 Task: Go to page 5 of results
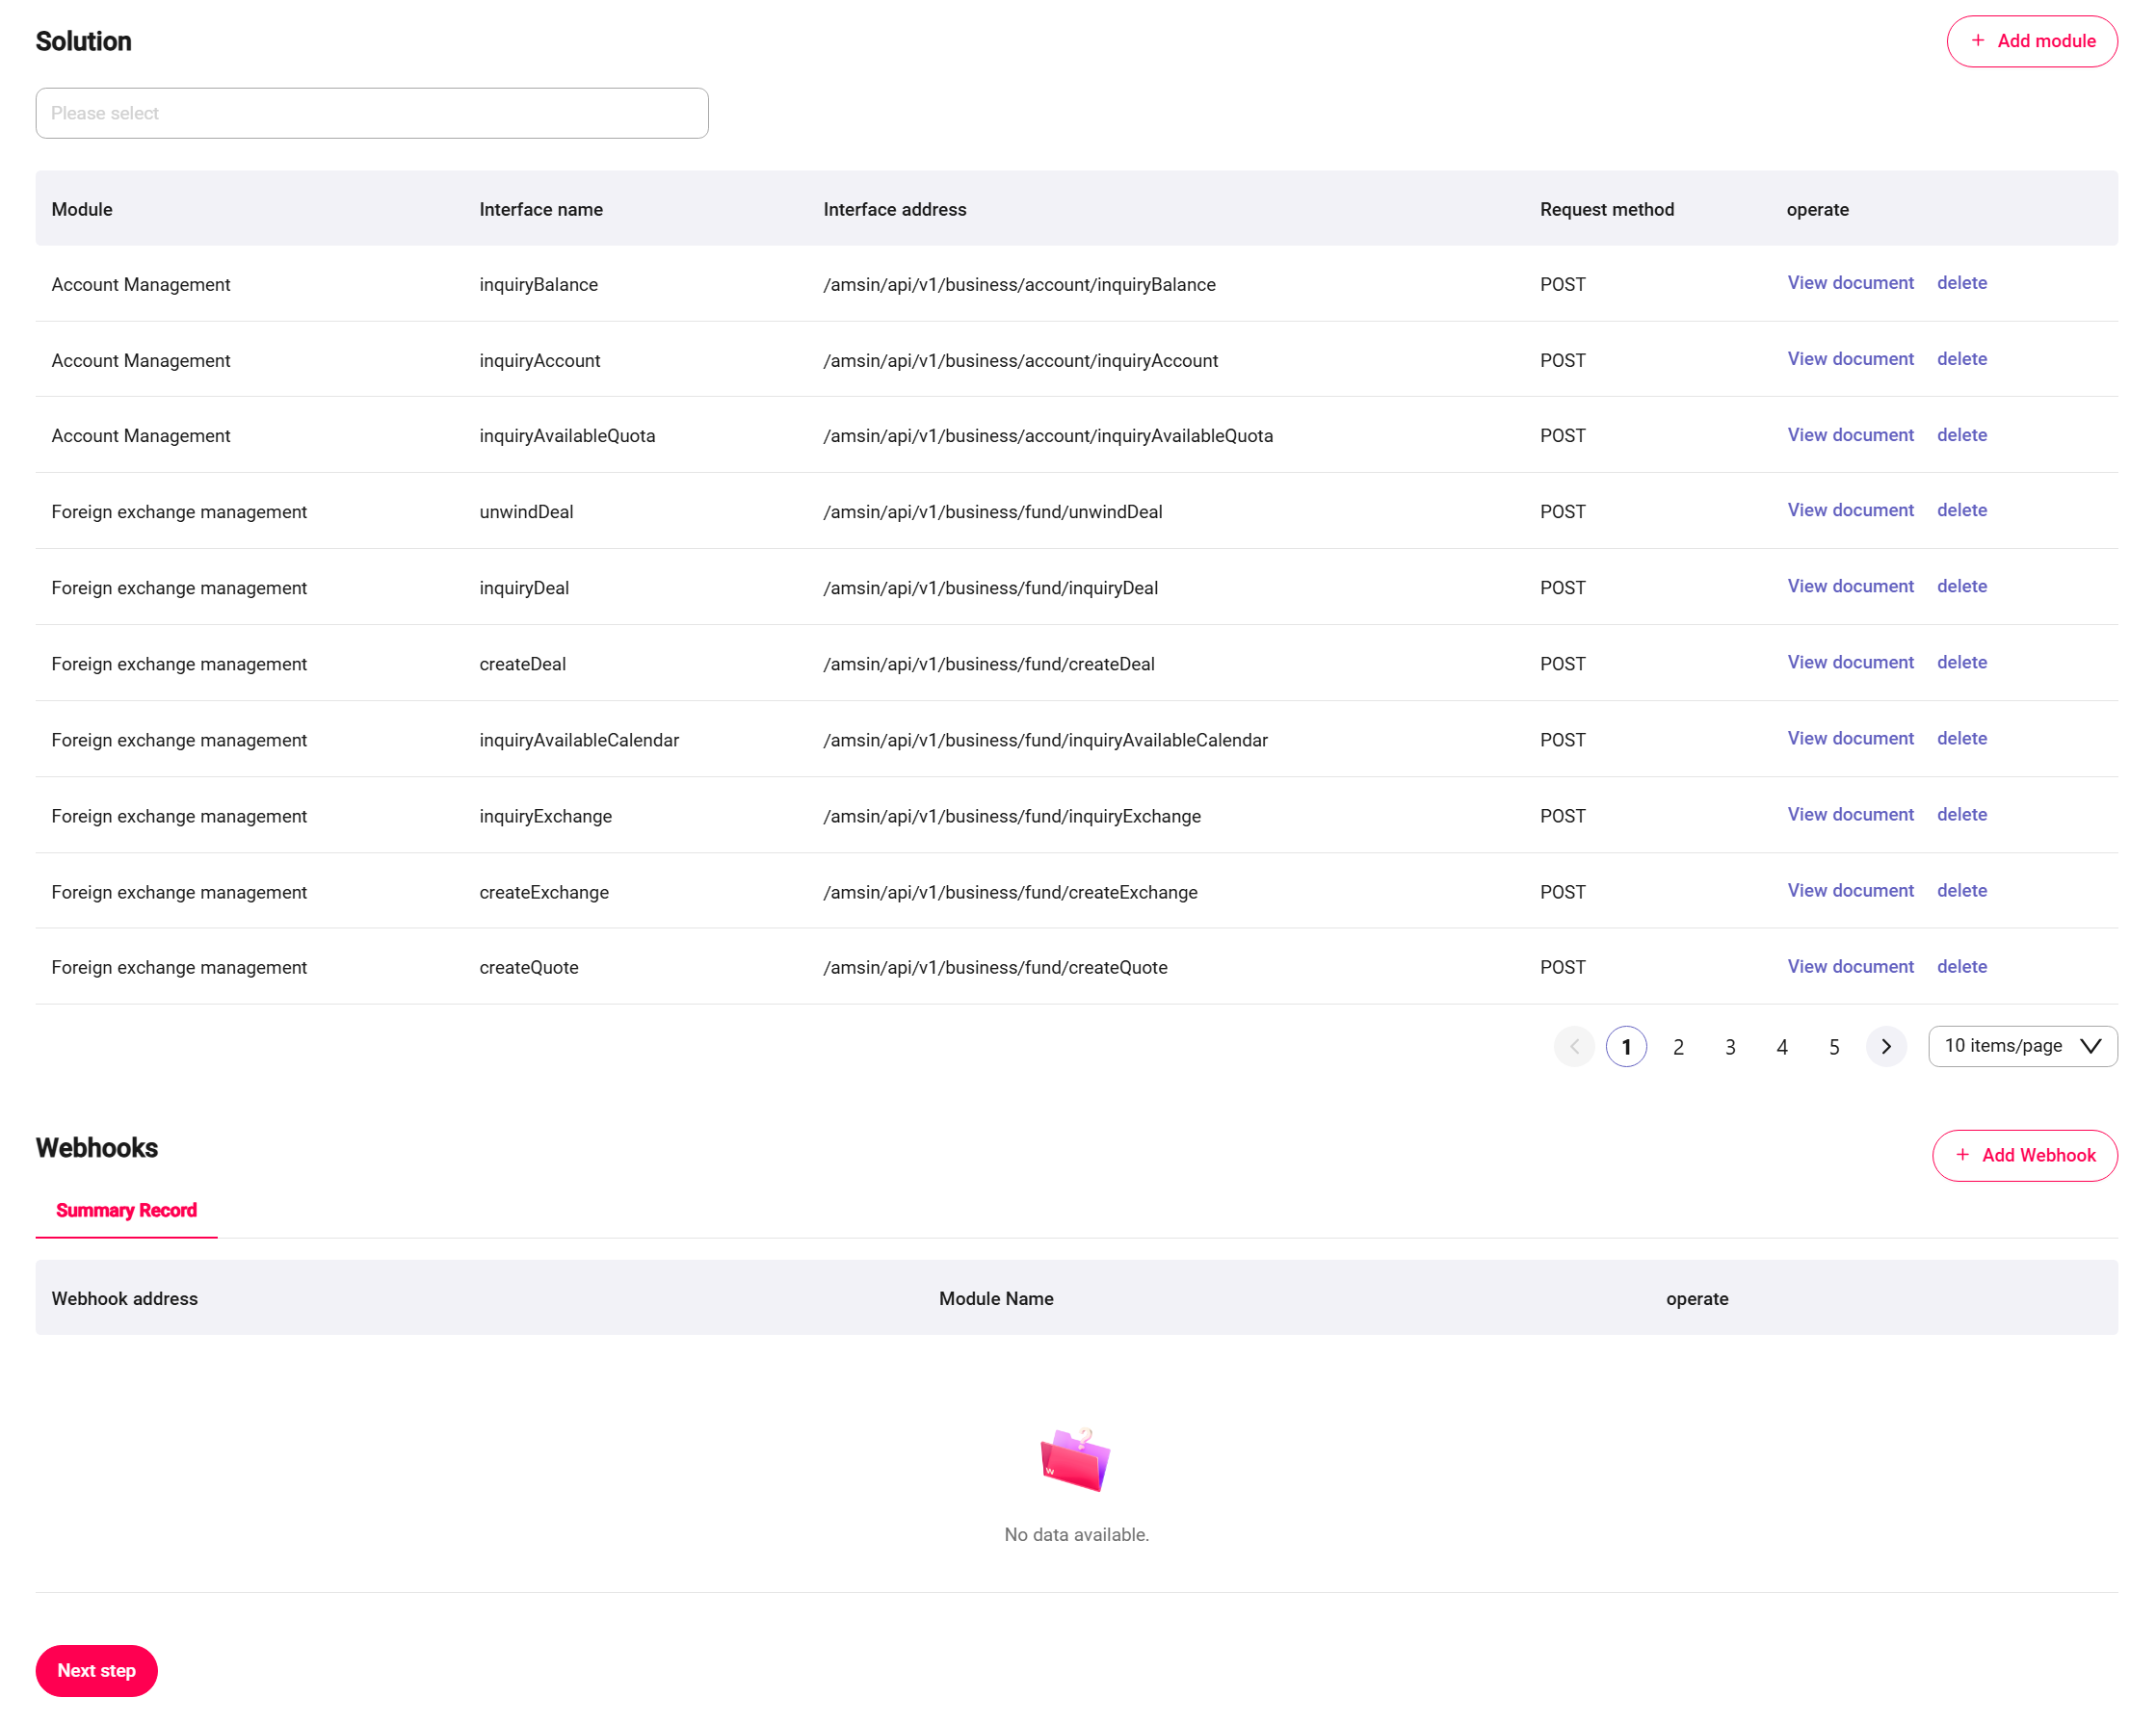tap(1833, 1047)
